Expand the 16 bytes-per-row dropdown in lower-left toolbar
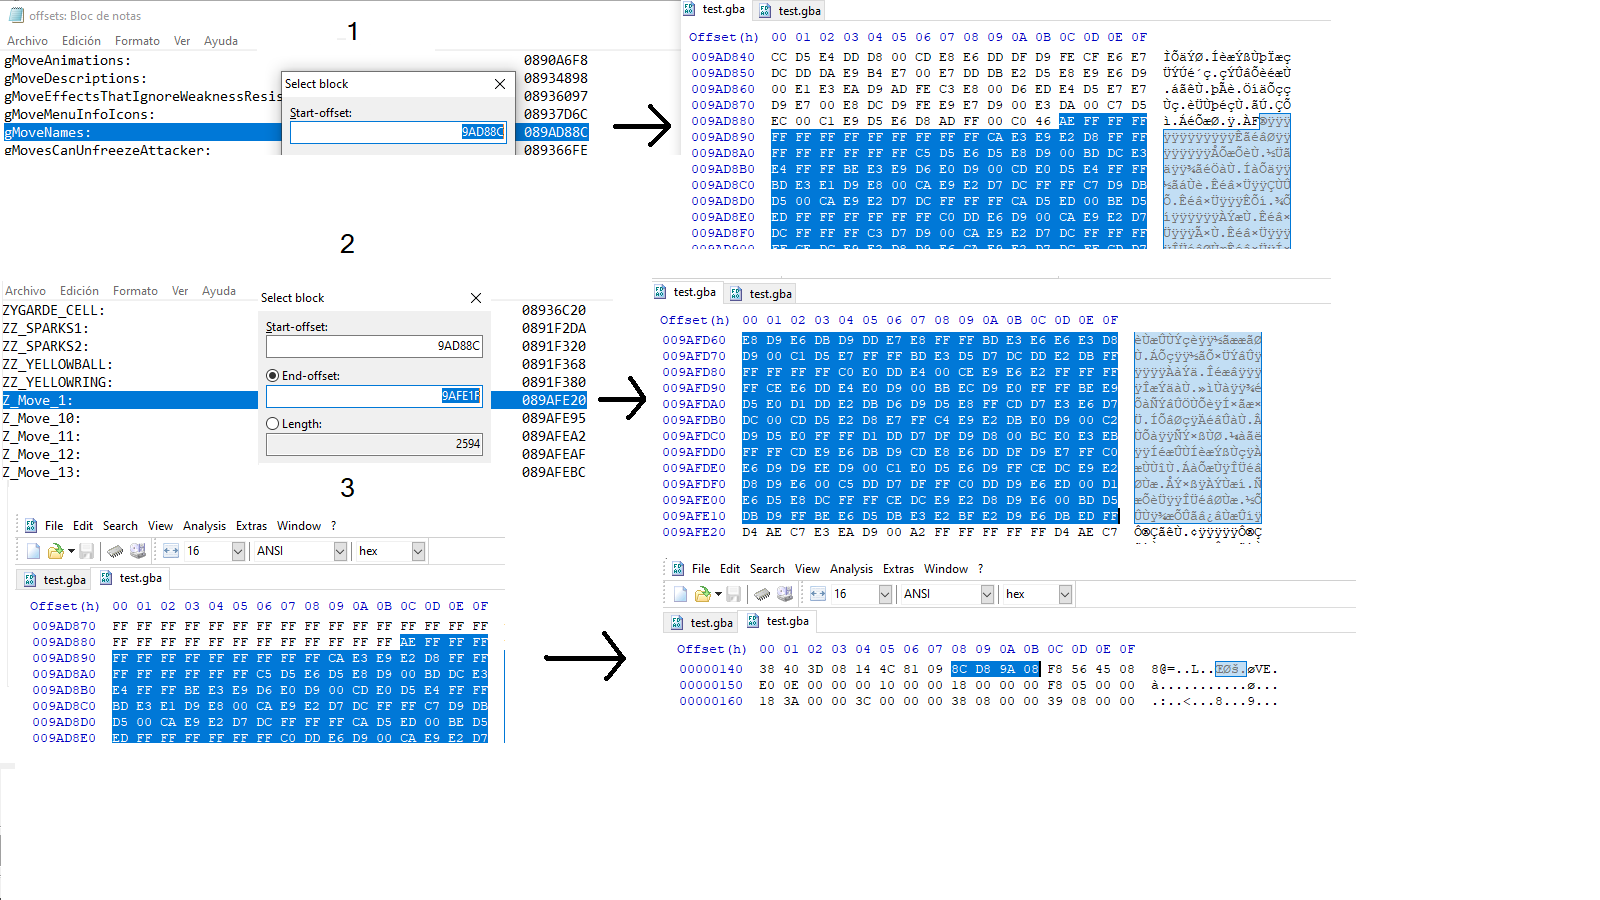The image size is (1600, 900). pyautogui.click(x=238, y=551)
